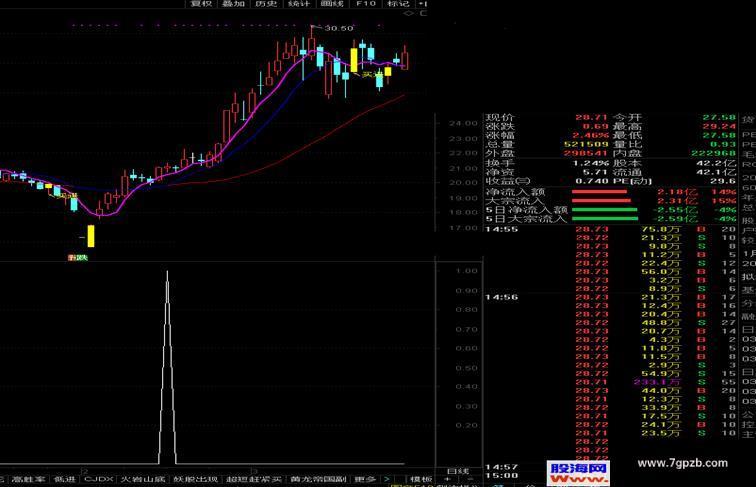The width and height of the screenshot is (756, 487).
Task: Click the minus zoom-out button by 模板
Action: pos(470,479)
